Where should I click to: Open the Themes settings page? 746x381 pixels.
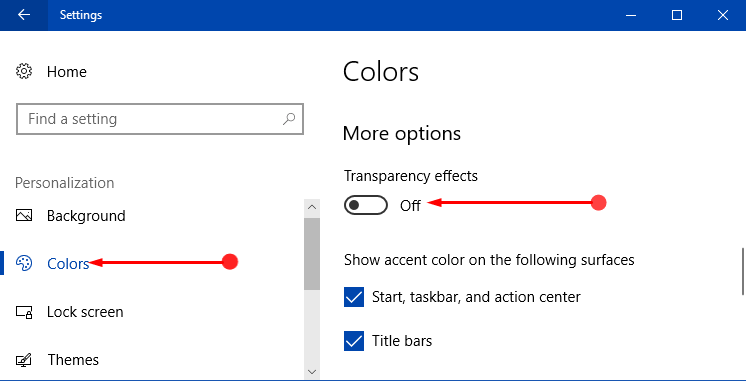pyautogui.click(x=73, y=360)
